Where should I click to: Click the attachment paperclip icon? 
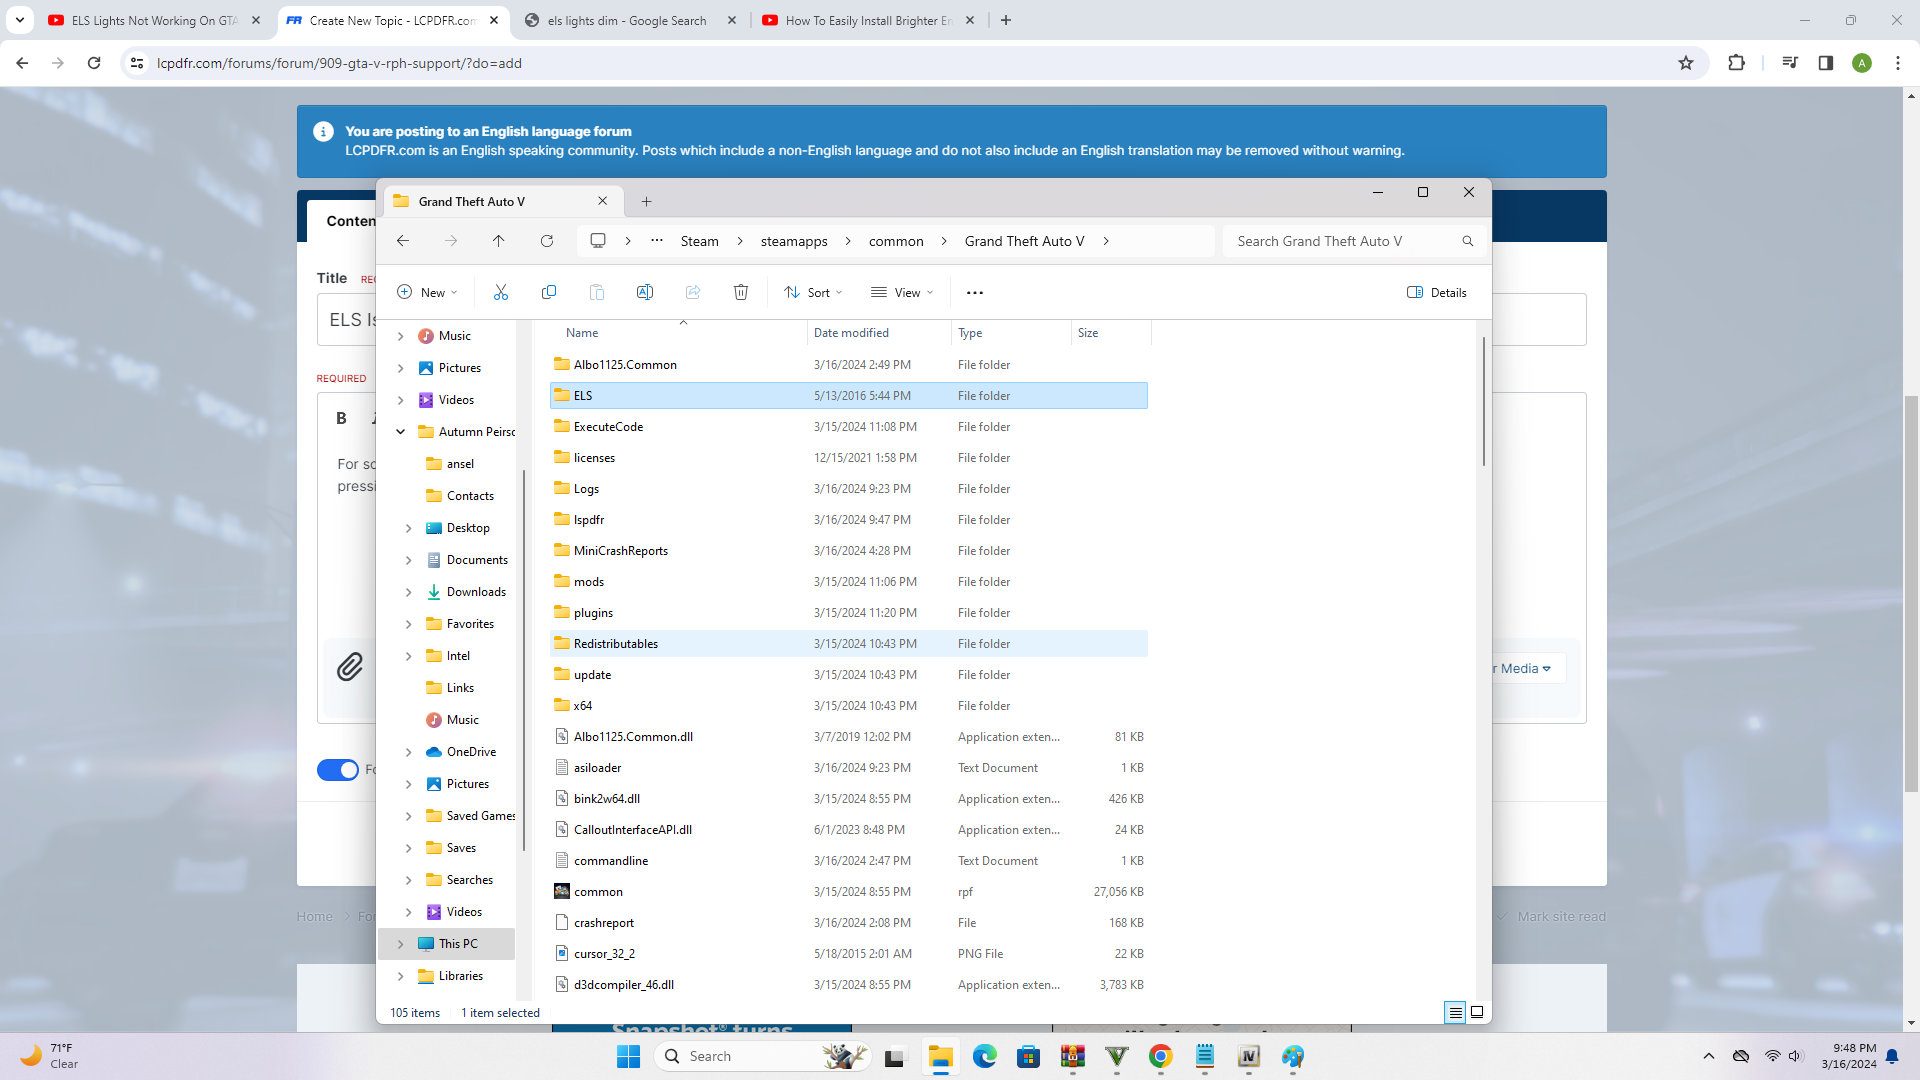click(x=349, y=667)
